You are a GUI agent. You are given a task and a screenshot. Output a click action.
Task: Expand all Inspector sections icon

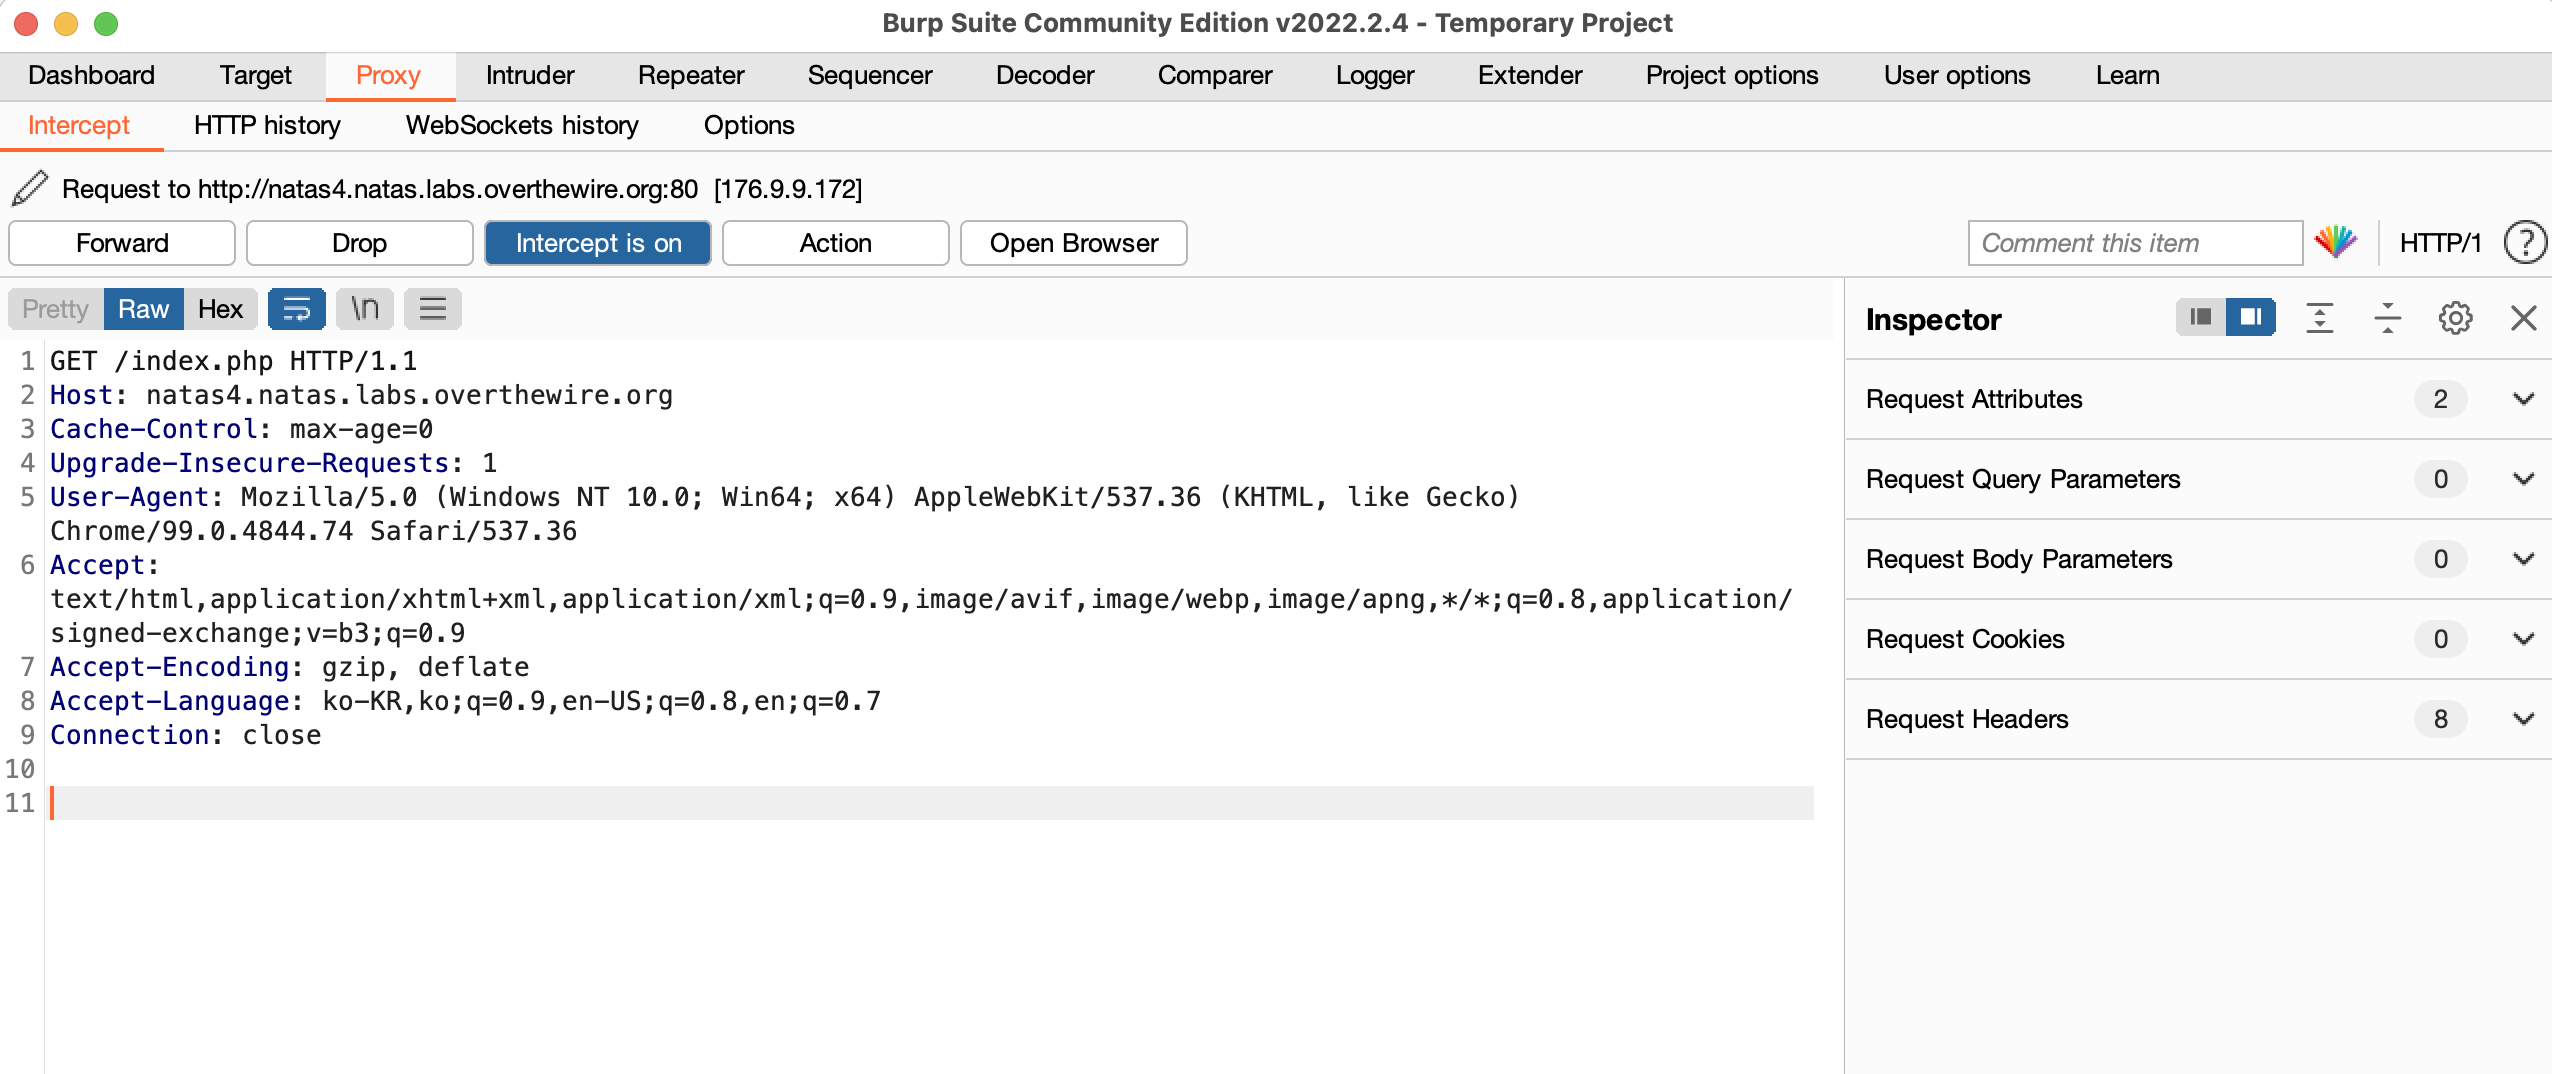coord(2319,318)
